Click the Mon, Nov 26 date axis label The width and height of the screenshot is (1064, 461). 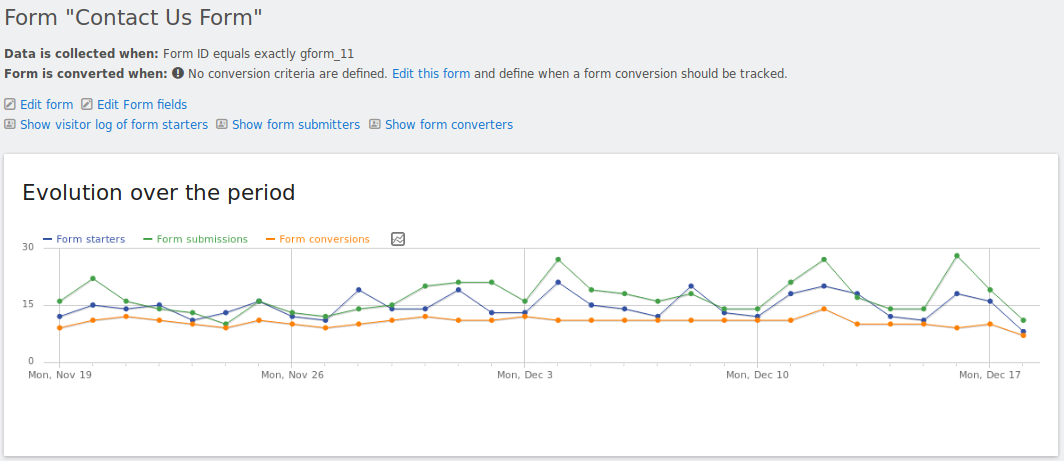pyautogui.click(x=292, y=375)
